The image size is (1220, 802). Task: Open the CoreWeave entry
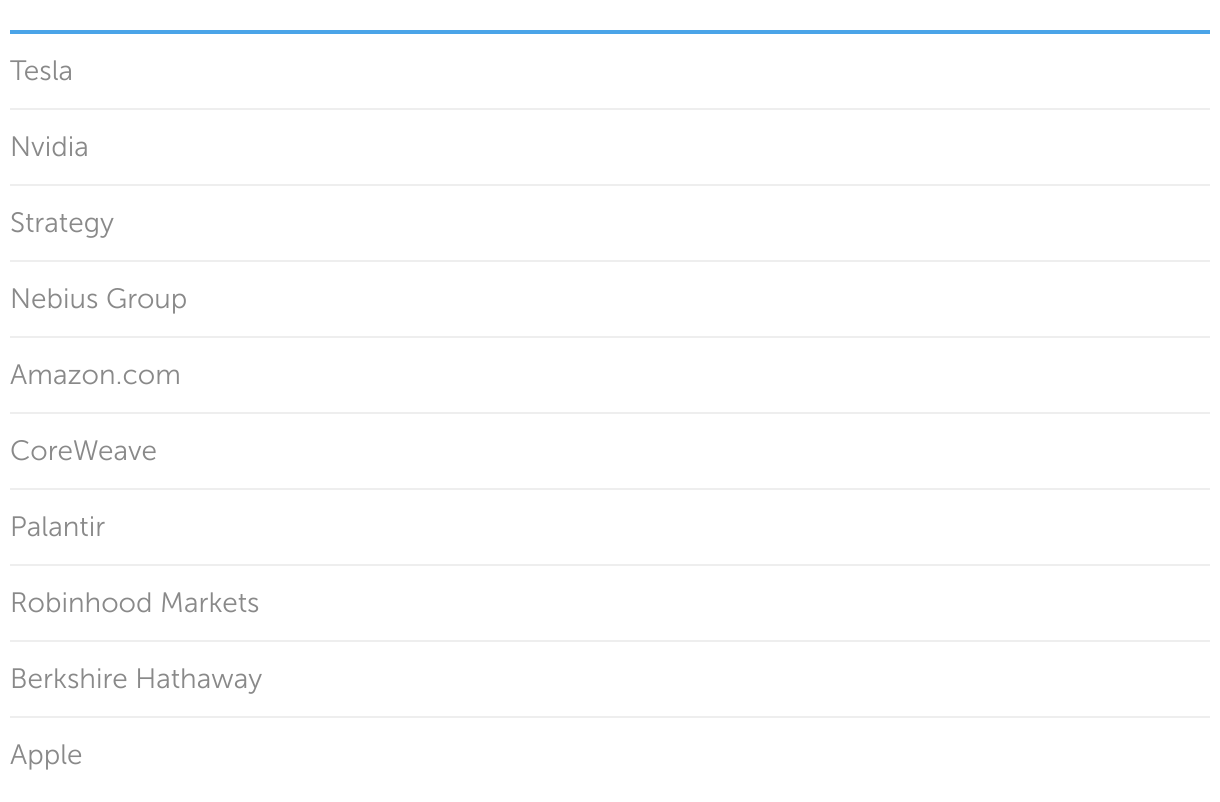click(83, 451)
